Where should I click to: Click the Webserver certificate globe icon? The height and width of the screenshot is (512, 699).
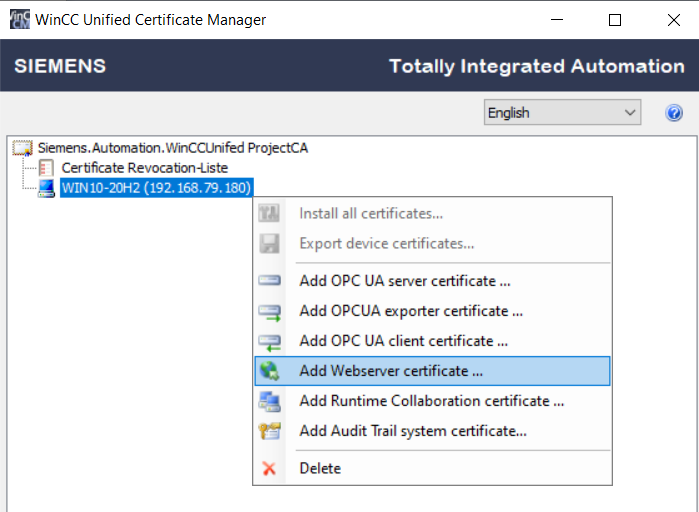coord(270,371)
